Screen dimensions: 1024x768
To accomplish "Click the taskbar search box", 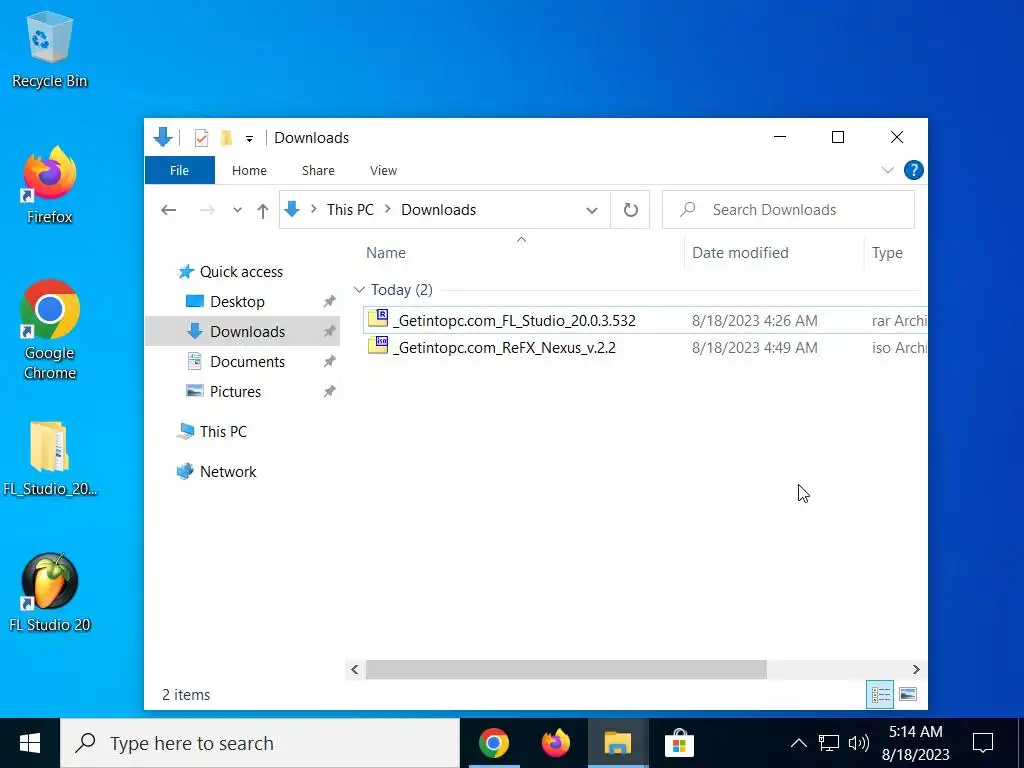I will [x=260, y=743].
